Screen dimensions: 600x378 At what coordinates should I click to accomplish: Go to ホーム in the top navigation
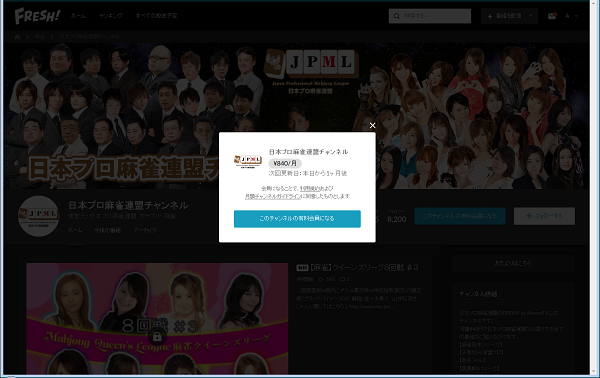[78, 16]
